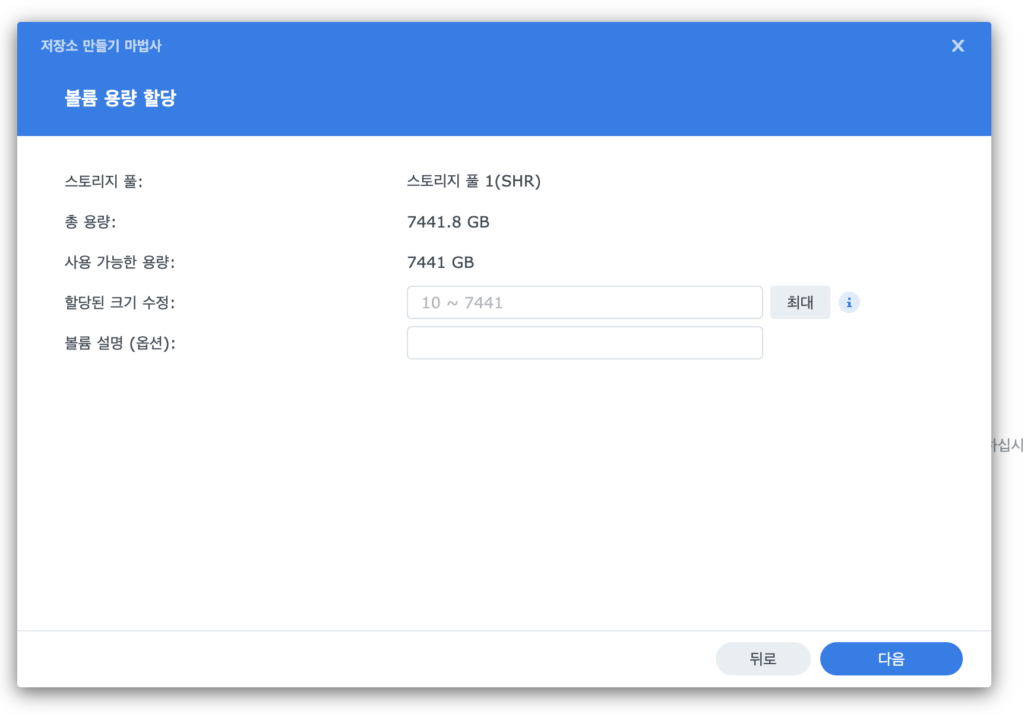Close the 저장소 만들기 마법사 dialog

pyautogui.click(x=957, y=46)
